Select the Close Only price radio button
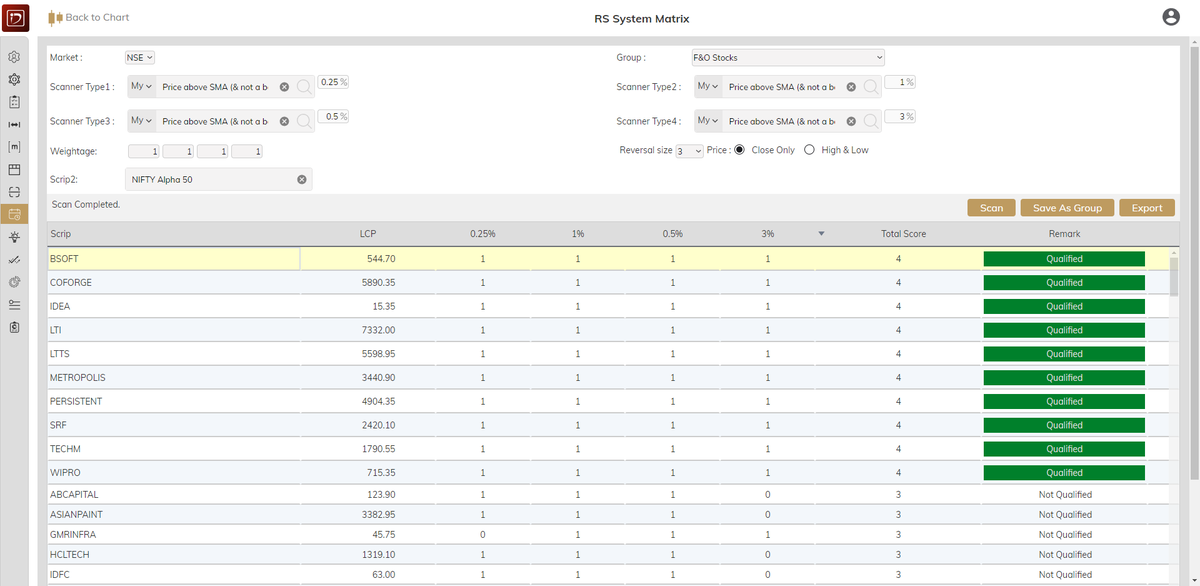Viewport: 1200px width, 586px height. [x=740, y=150]
